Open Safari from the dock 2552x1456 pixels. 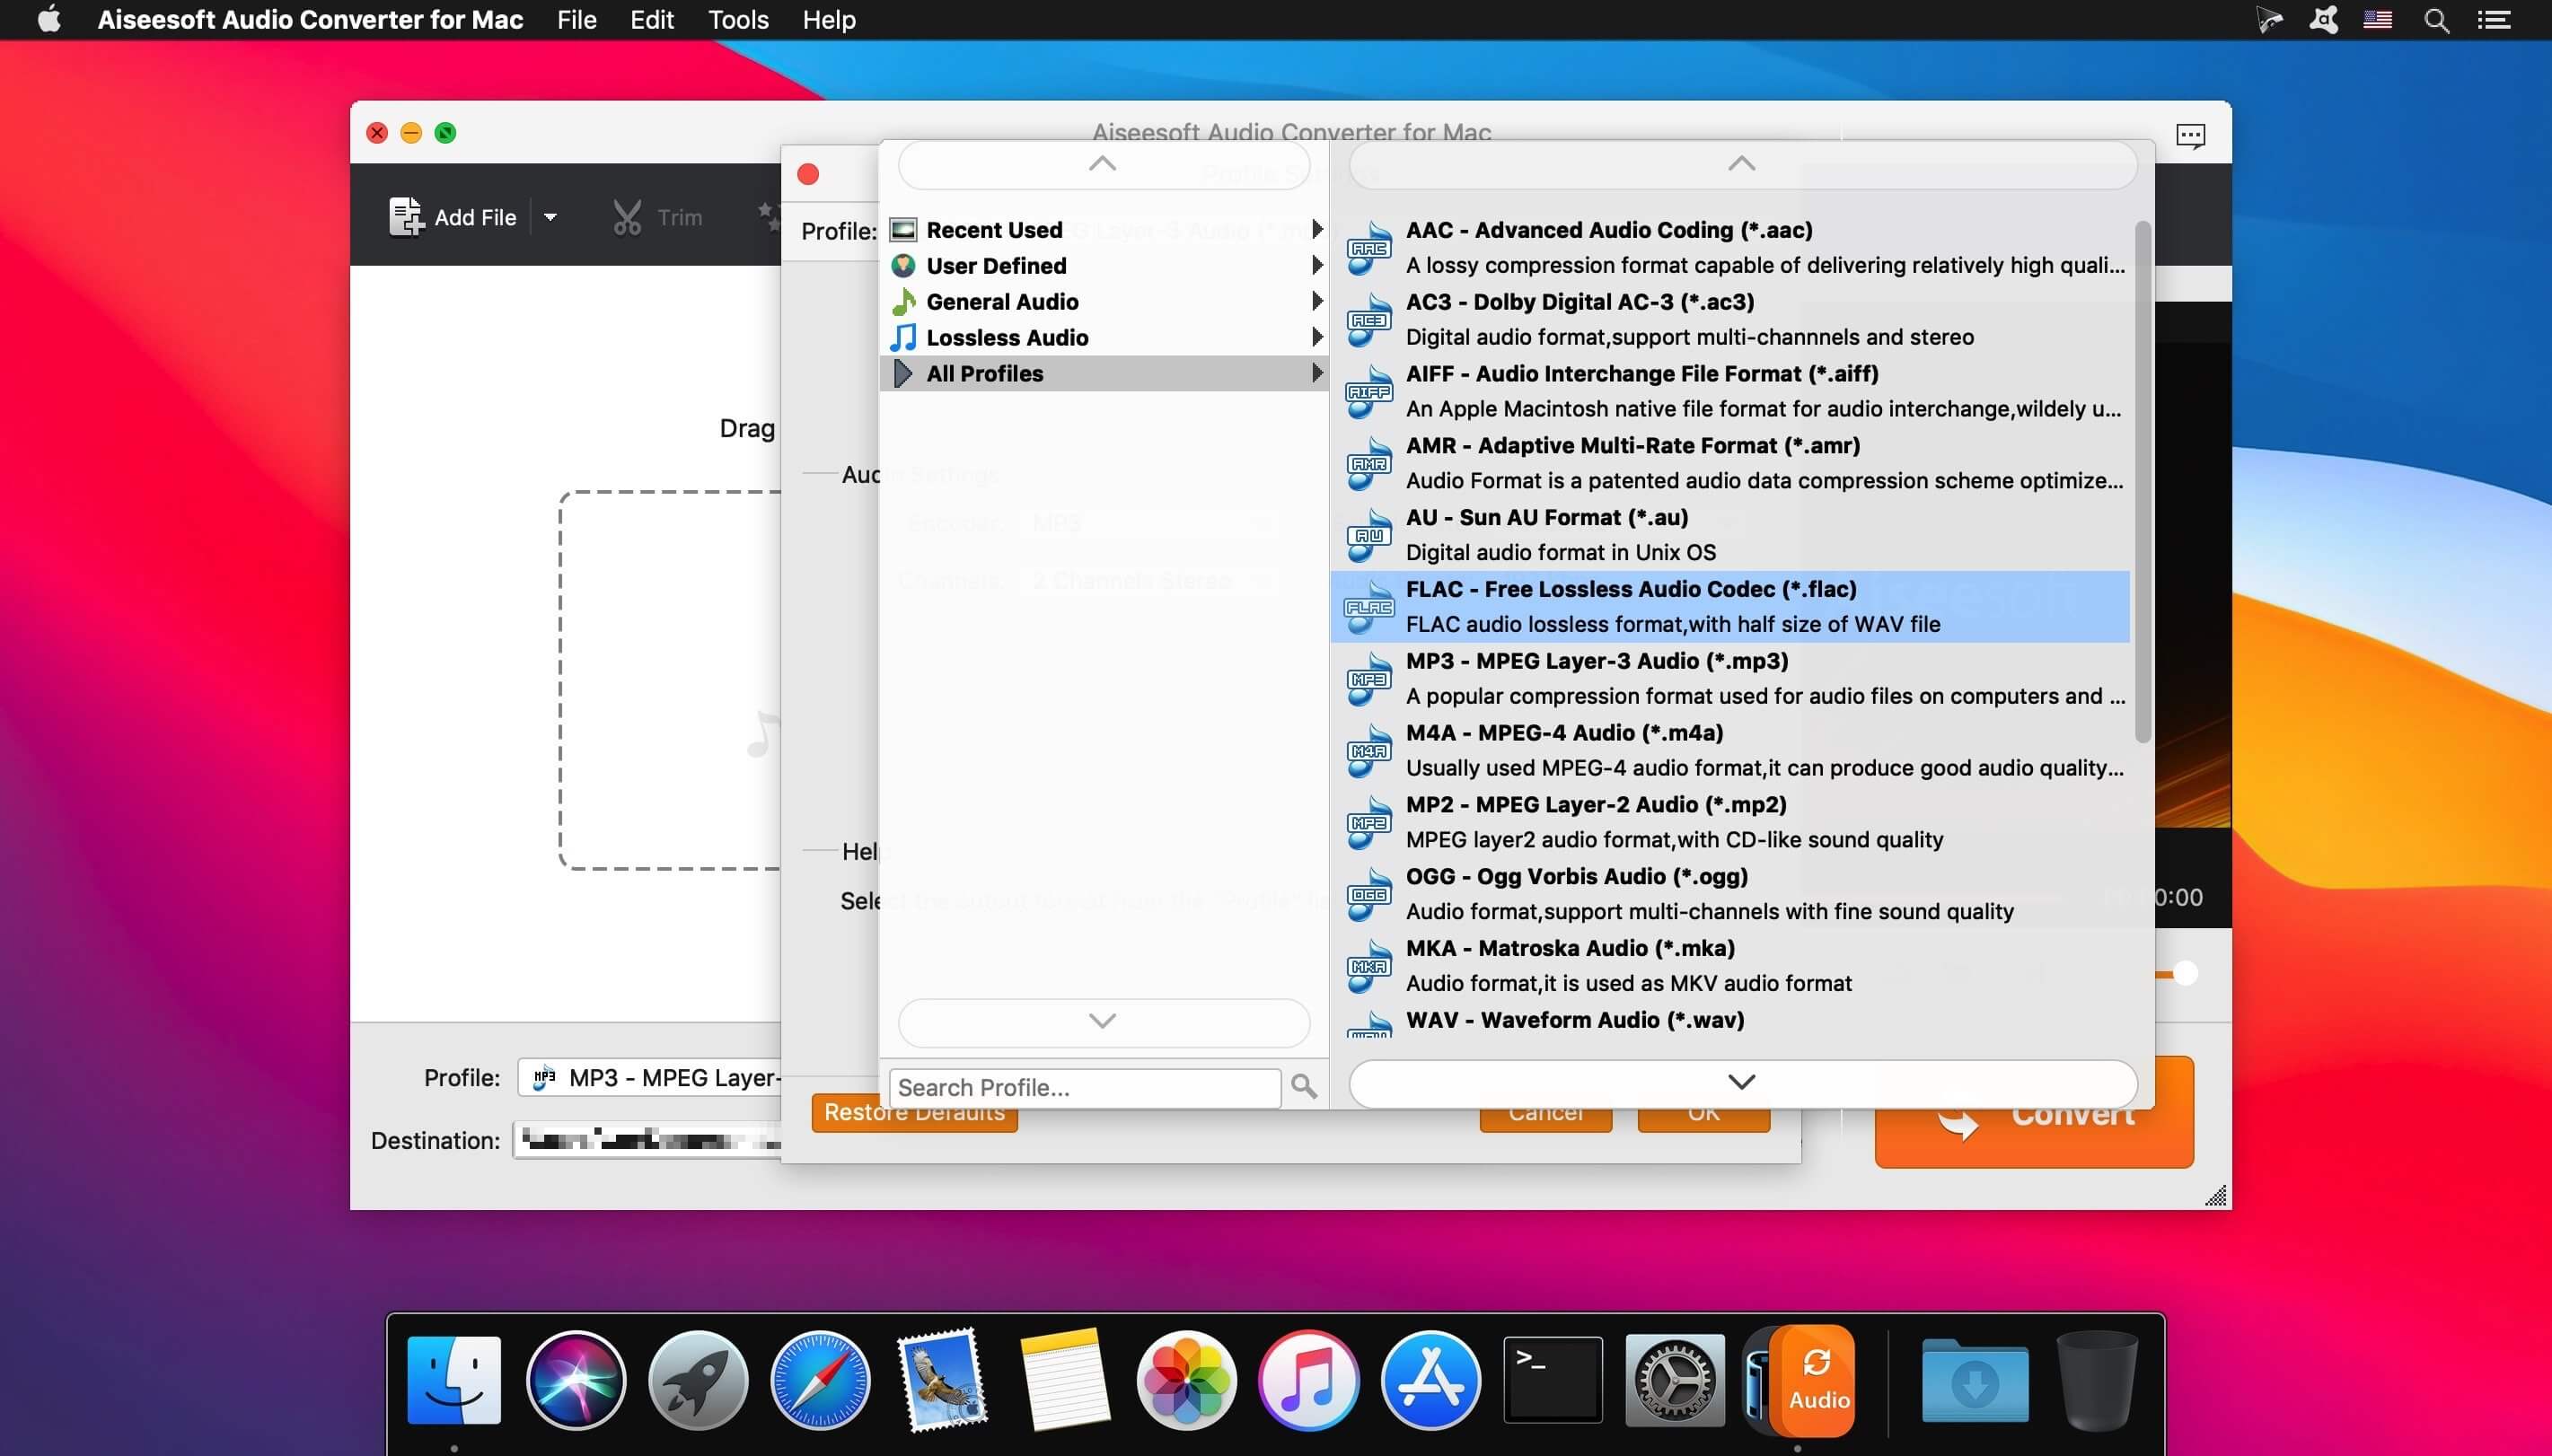[820, 1380]
